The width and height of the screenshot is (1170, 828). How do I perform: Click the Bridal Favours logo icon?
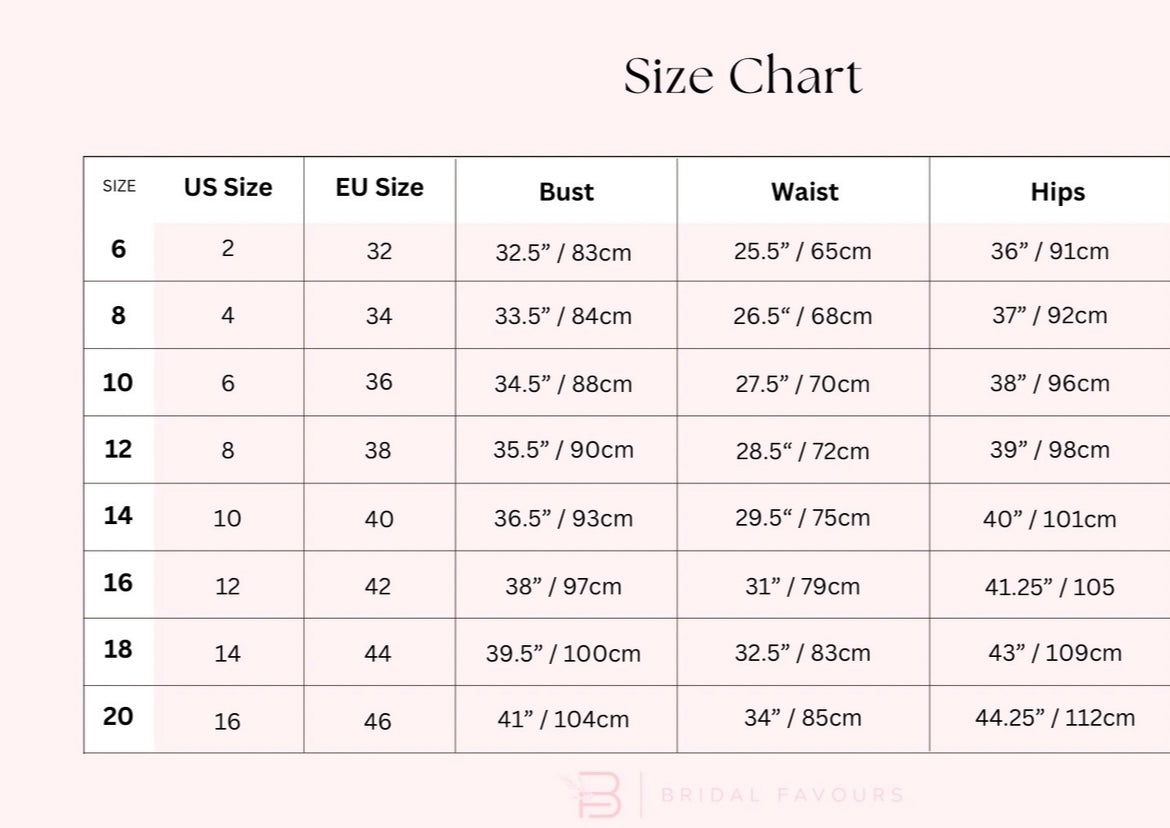tap(596, 796)
